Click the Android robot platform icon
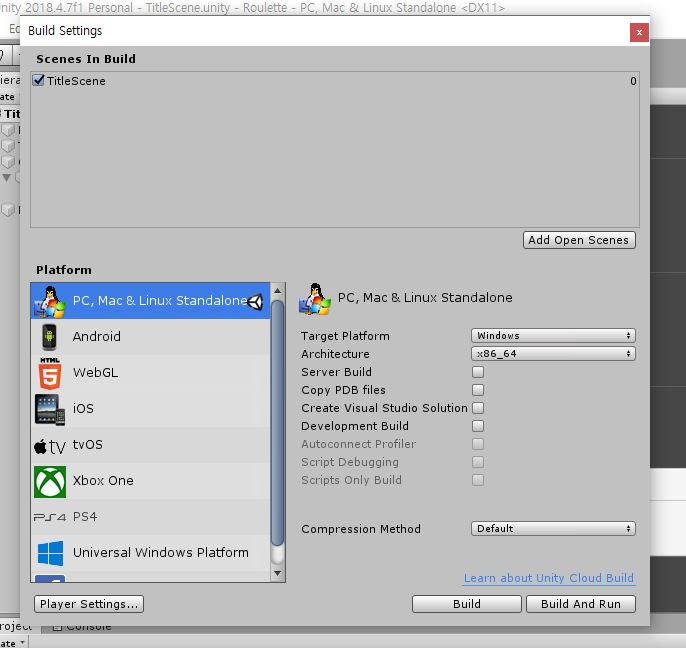The image size is (686, 648). coord(49,337)
